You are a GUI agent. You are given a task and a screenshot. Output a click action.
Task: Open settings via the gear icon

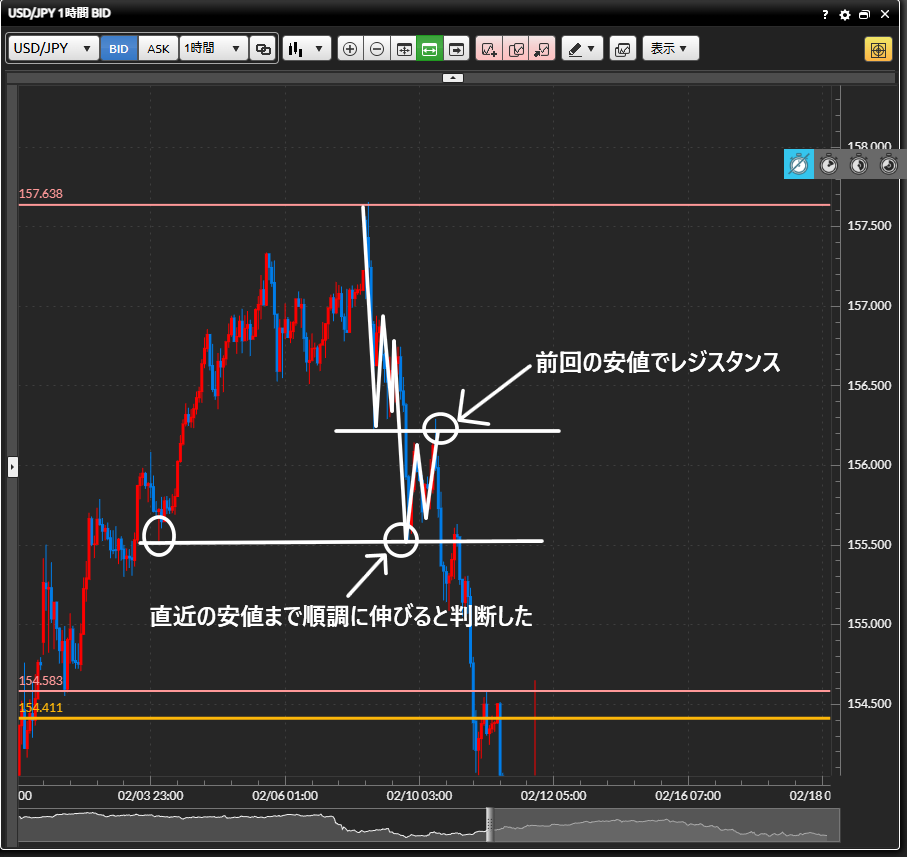(x=845, y=15)
